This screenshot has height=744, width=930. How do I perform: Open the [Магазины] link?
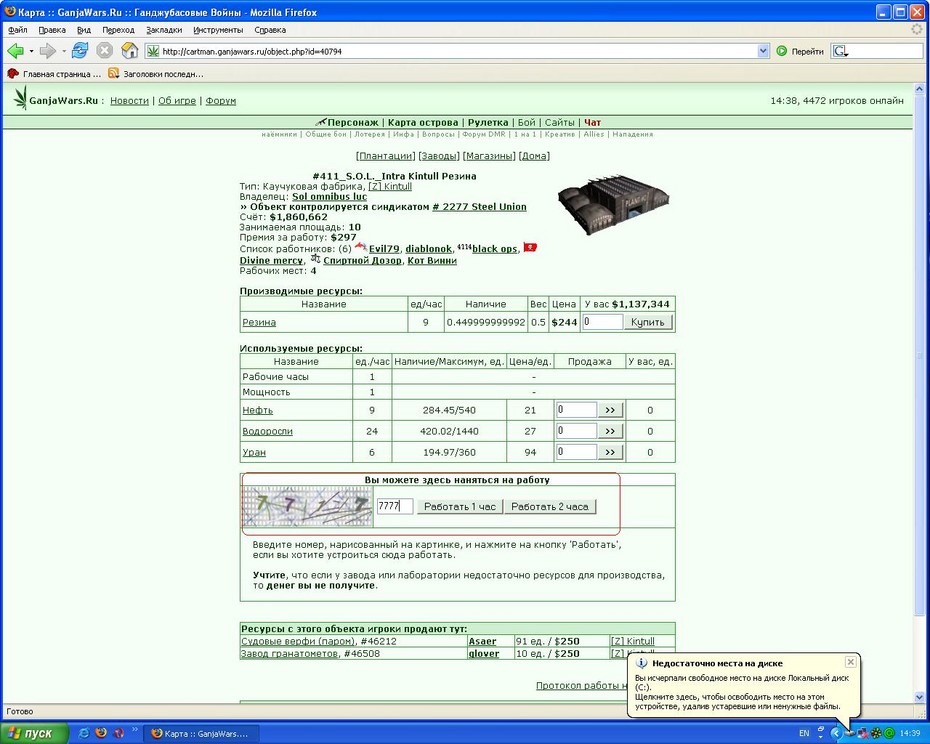pyautogui.click(x=489, y=156)
